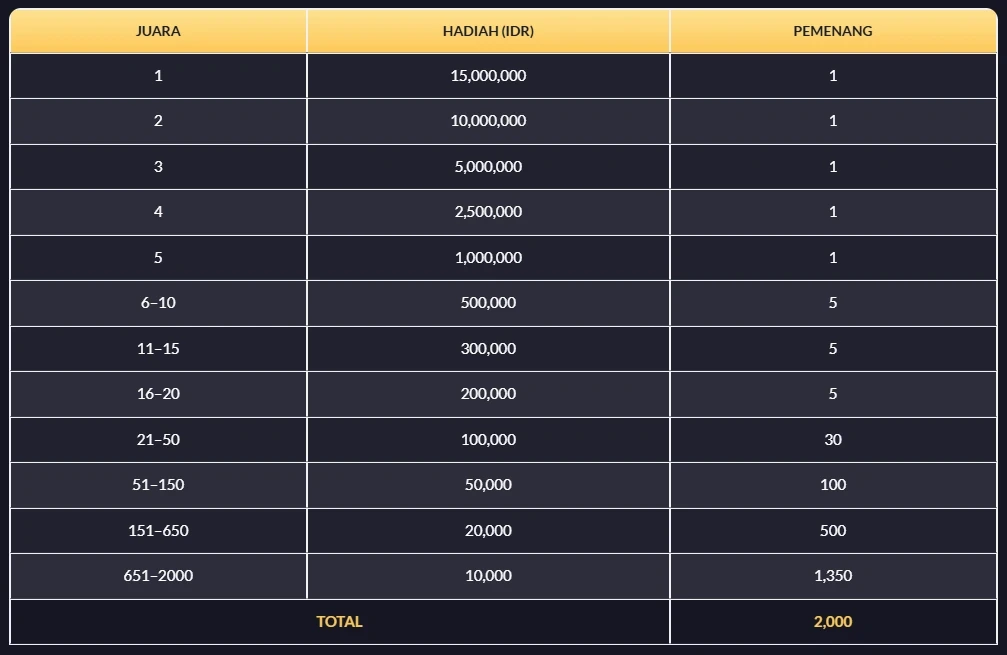
Task: Click the PEMENANG column header
Action: pos(832,31)
